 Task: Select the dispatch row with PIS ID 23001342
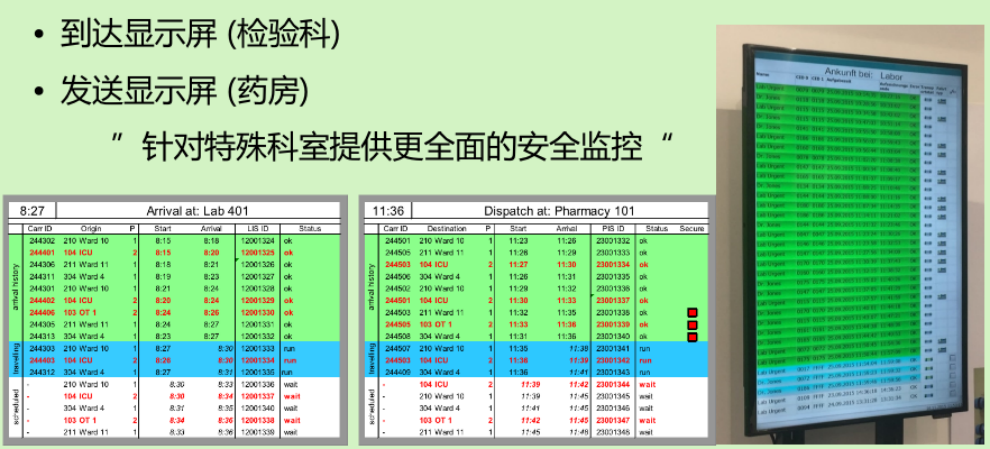[x=540, y=360]
